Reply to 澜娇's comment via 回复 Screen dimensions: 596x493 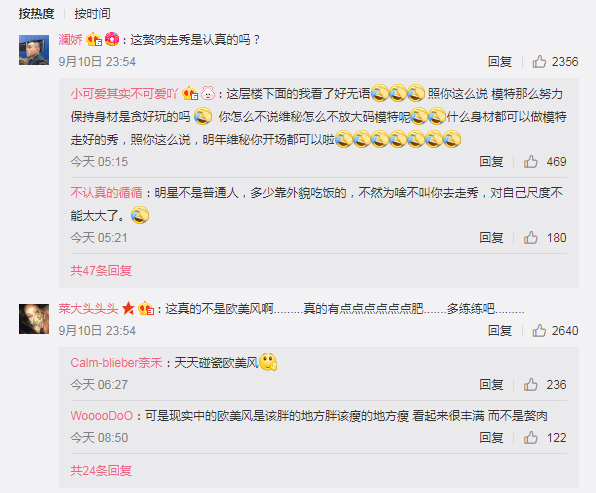pyautogui.click(x=500, y=62)
